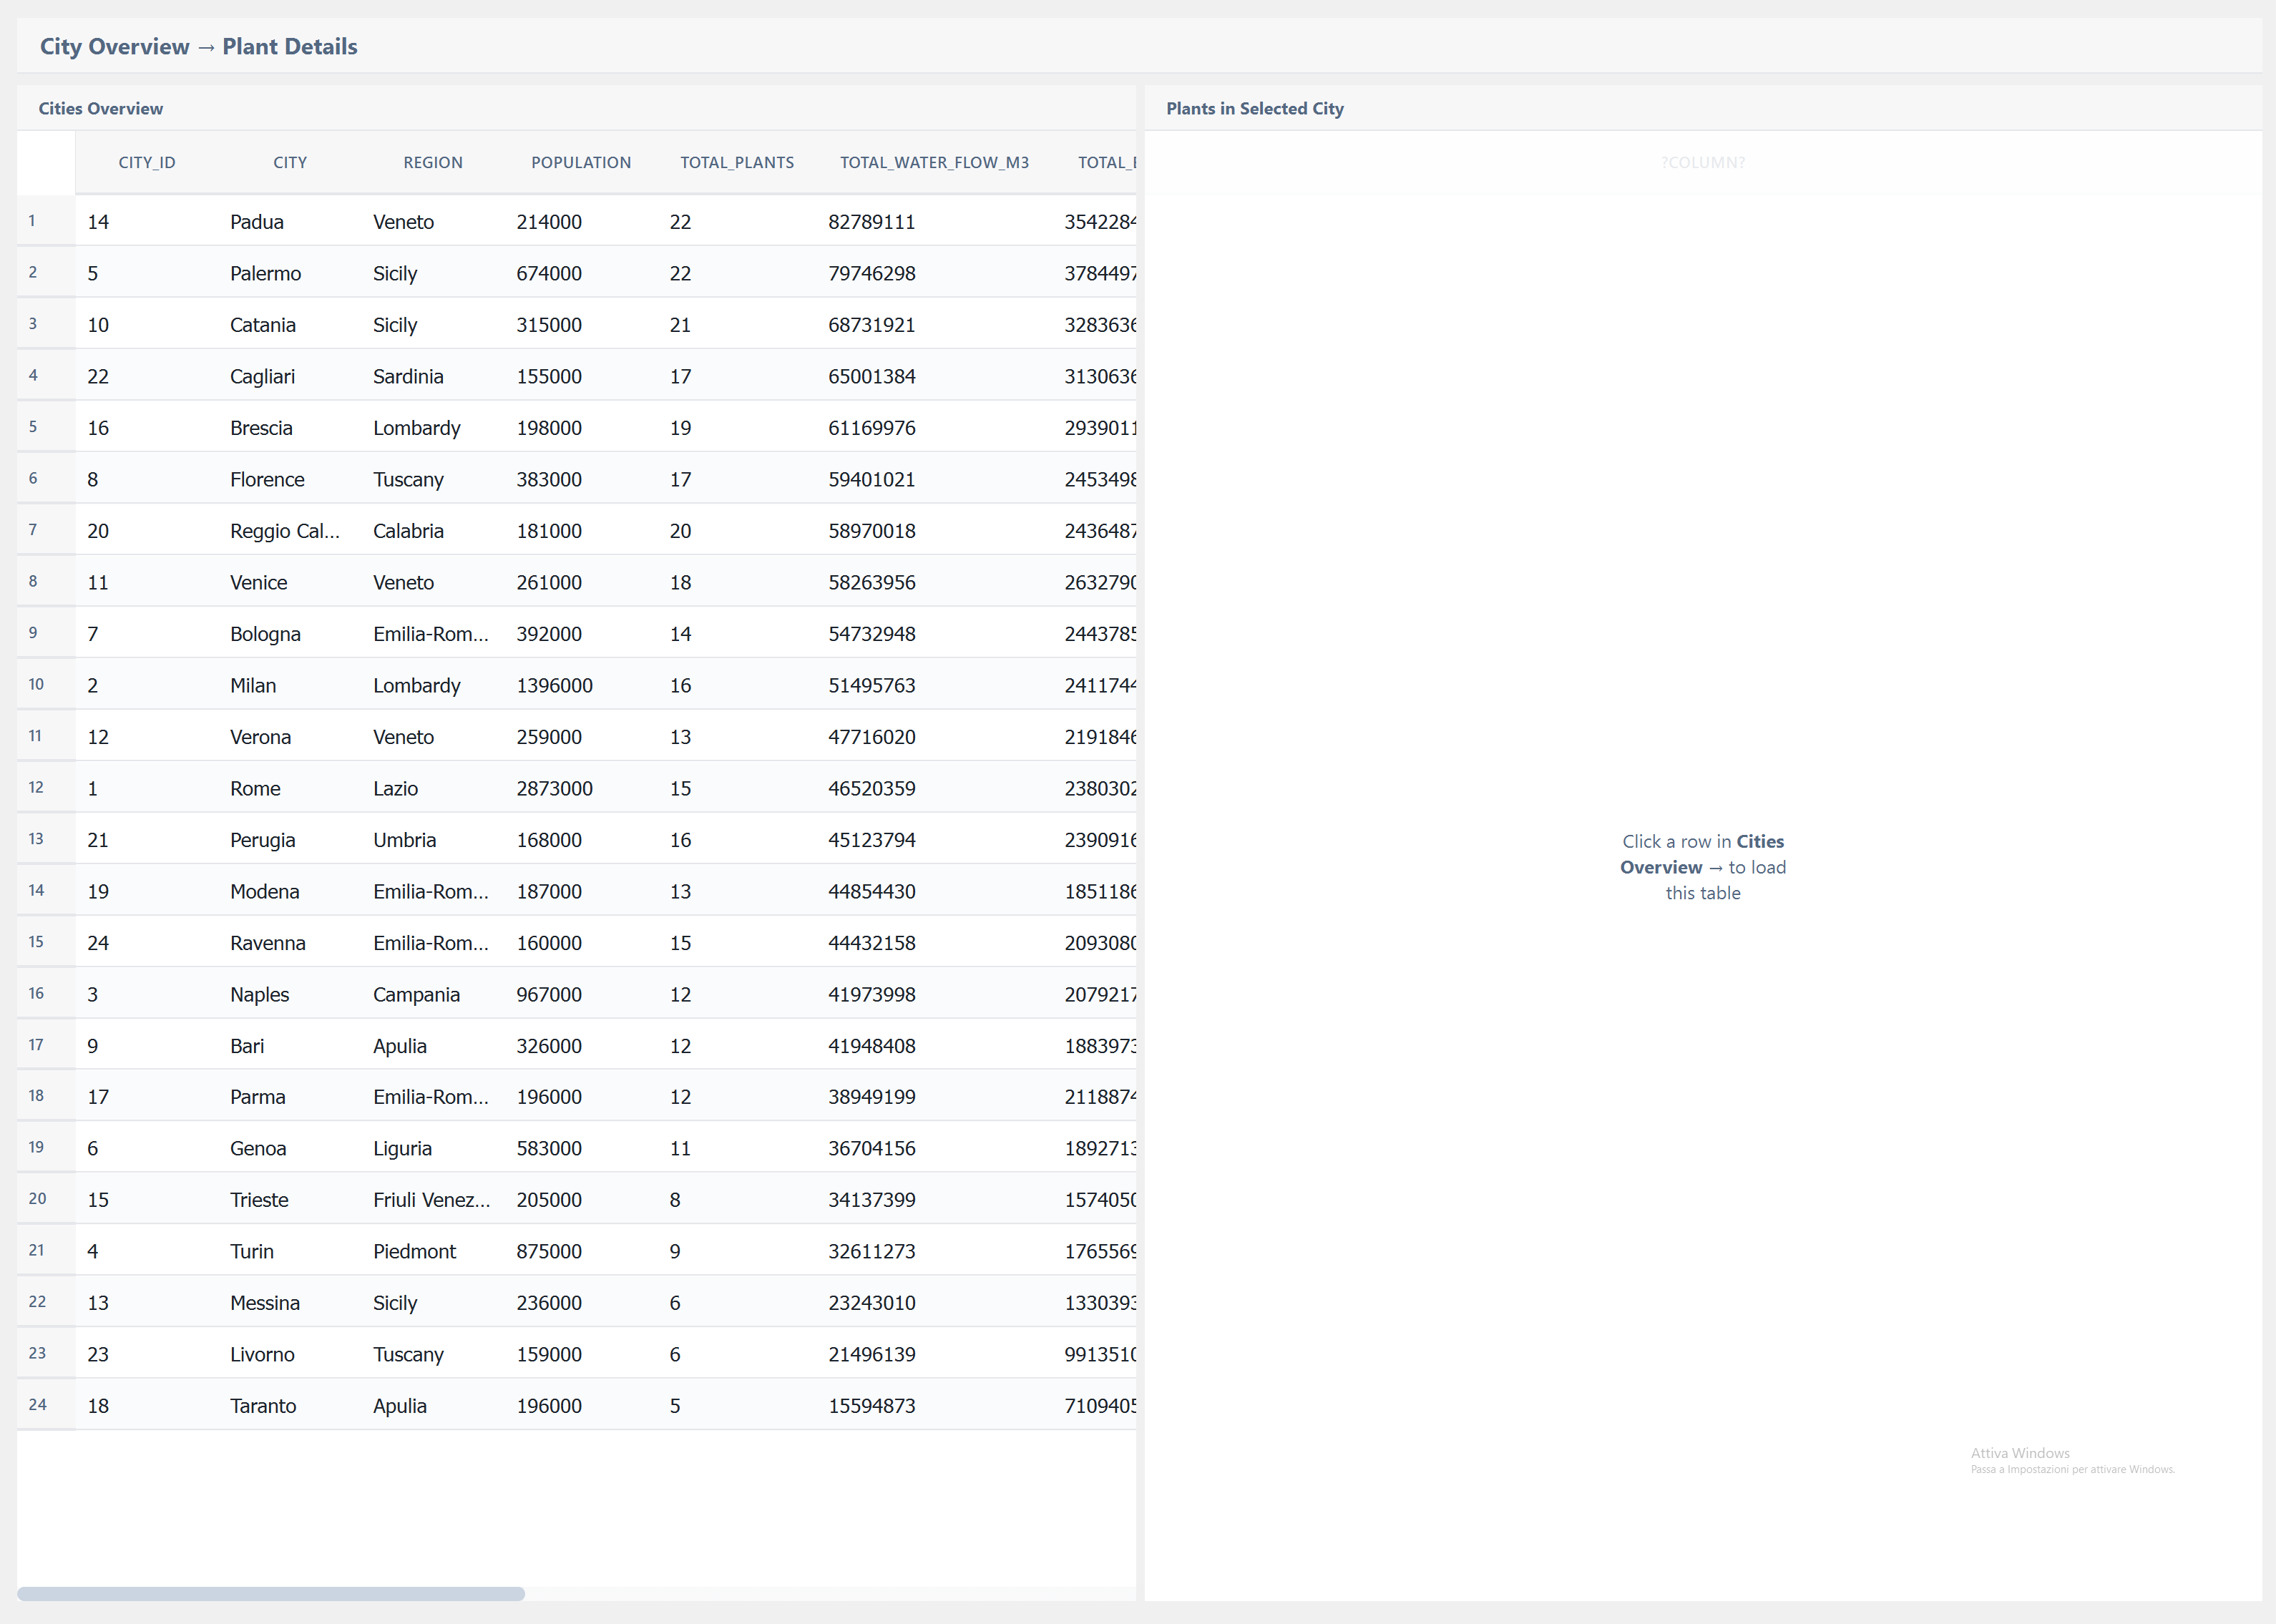Click the ?COLUMN? placeholder header
The width and height of the screenshot is (2276, 1624).
[1702, 162]
